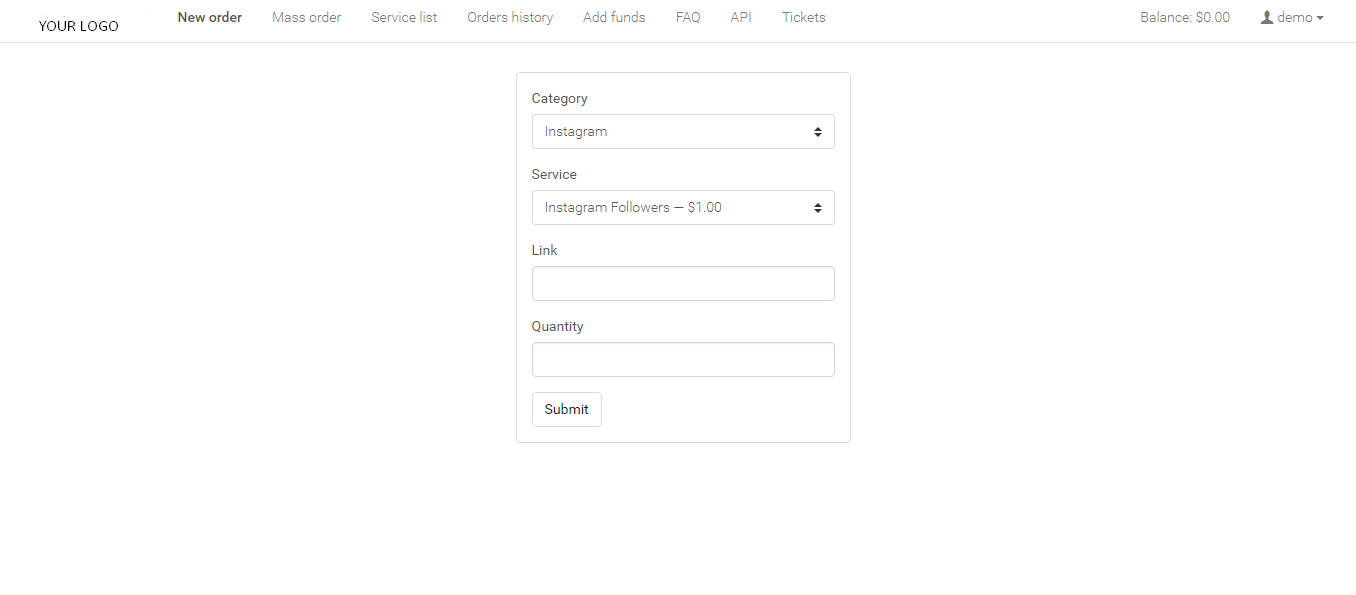
Task: Click the Balance: $0.00 indicator
Action: coord(1184,17)
